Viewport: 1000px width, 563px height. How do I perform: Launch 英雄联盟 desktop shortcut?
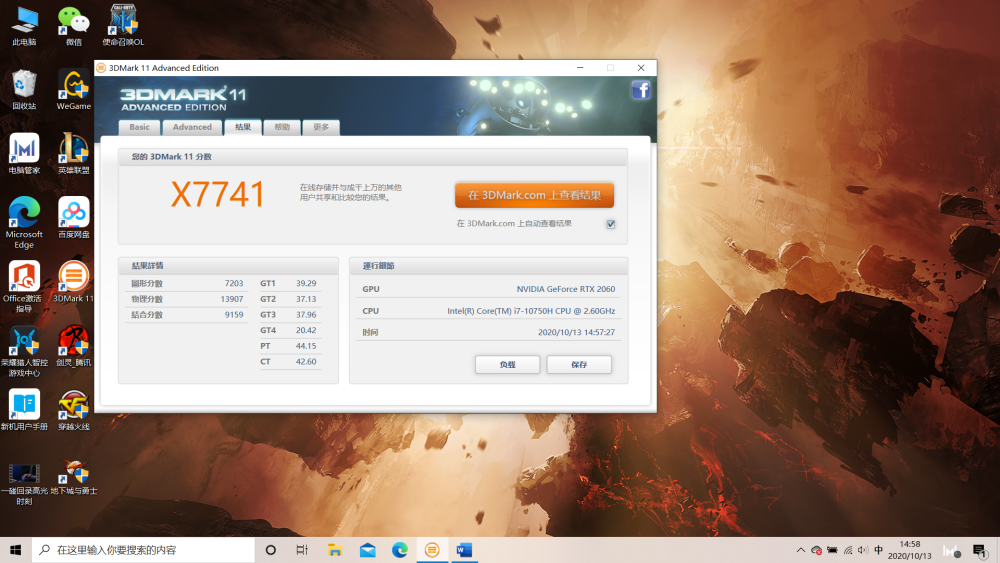pyautogui.click(x=74, y=154)
